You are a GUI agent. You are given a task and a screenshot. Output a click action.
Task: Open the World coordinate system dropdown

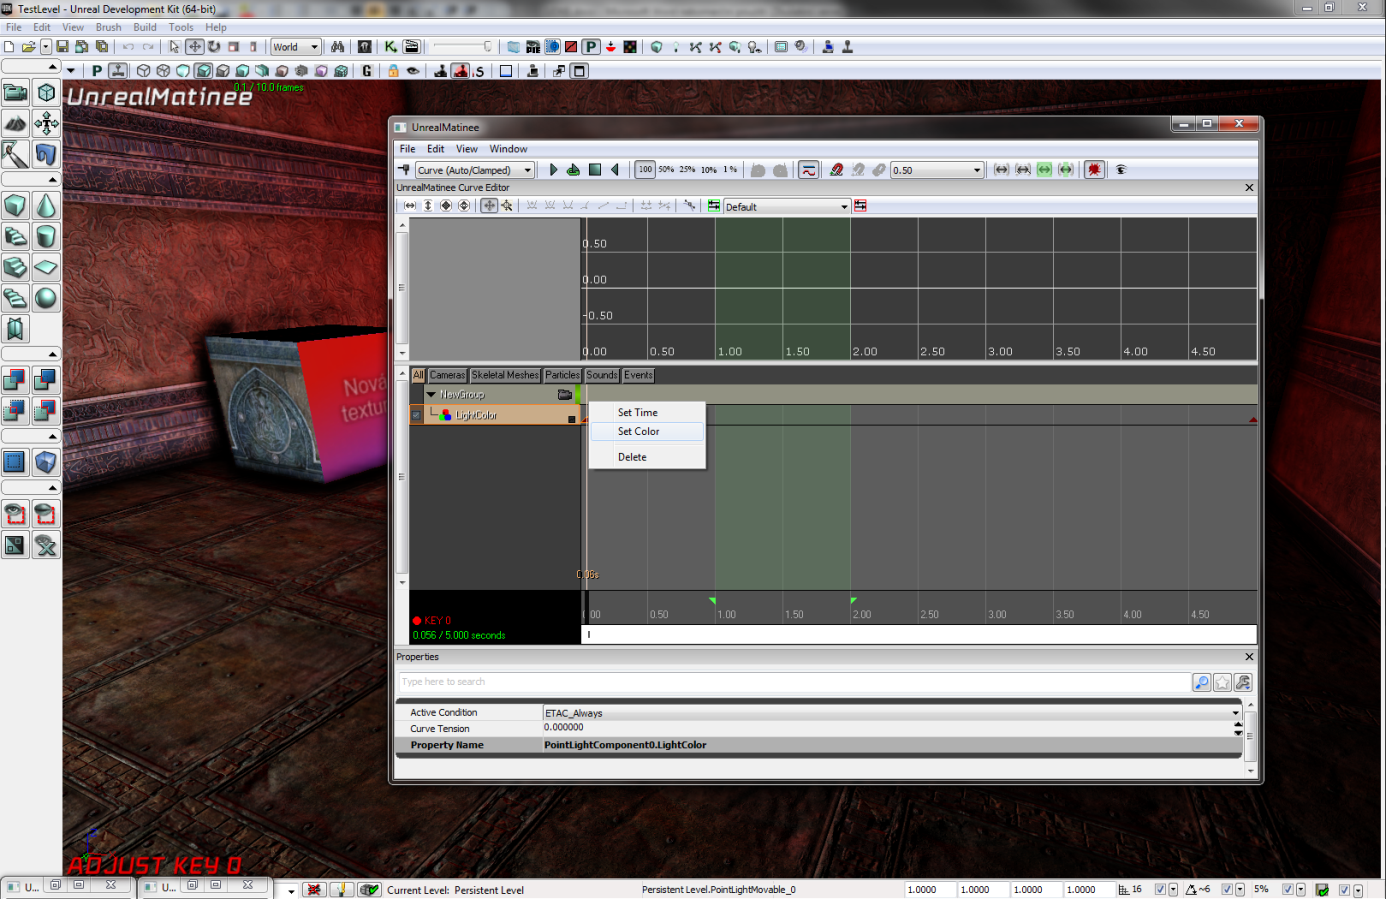(x=296, y=47)
